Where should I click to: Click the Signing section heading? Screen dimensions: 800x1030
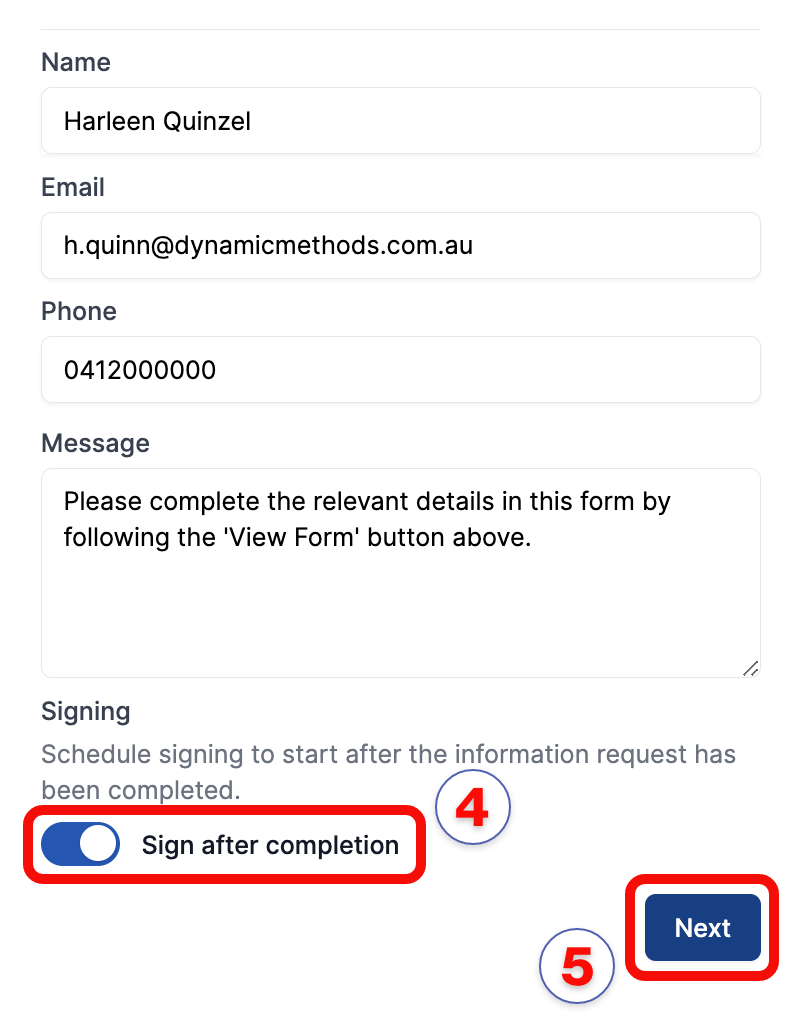85,712
